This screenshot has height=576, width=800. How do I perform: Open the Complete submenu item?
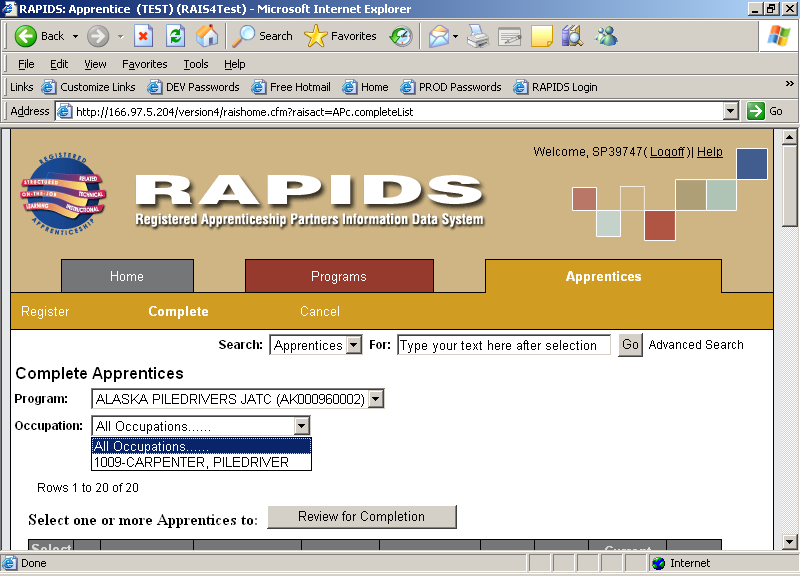click(x=178, y=311)
